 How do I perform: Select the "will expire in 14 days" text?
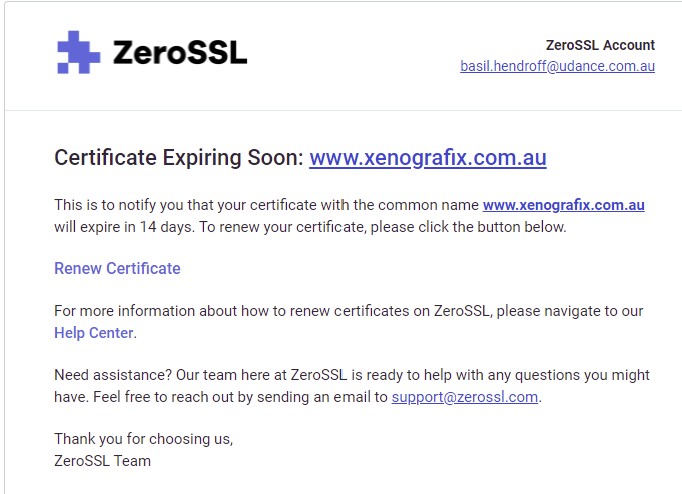pos(124,227)
